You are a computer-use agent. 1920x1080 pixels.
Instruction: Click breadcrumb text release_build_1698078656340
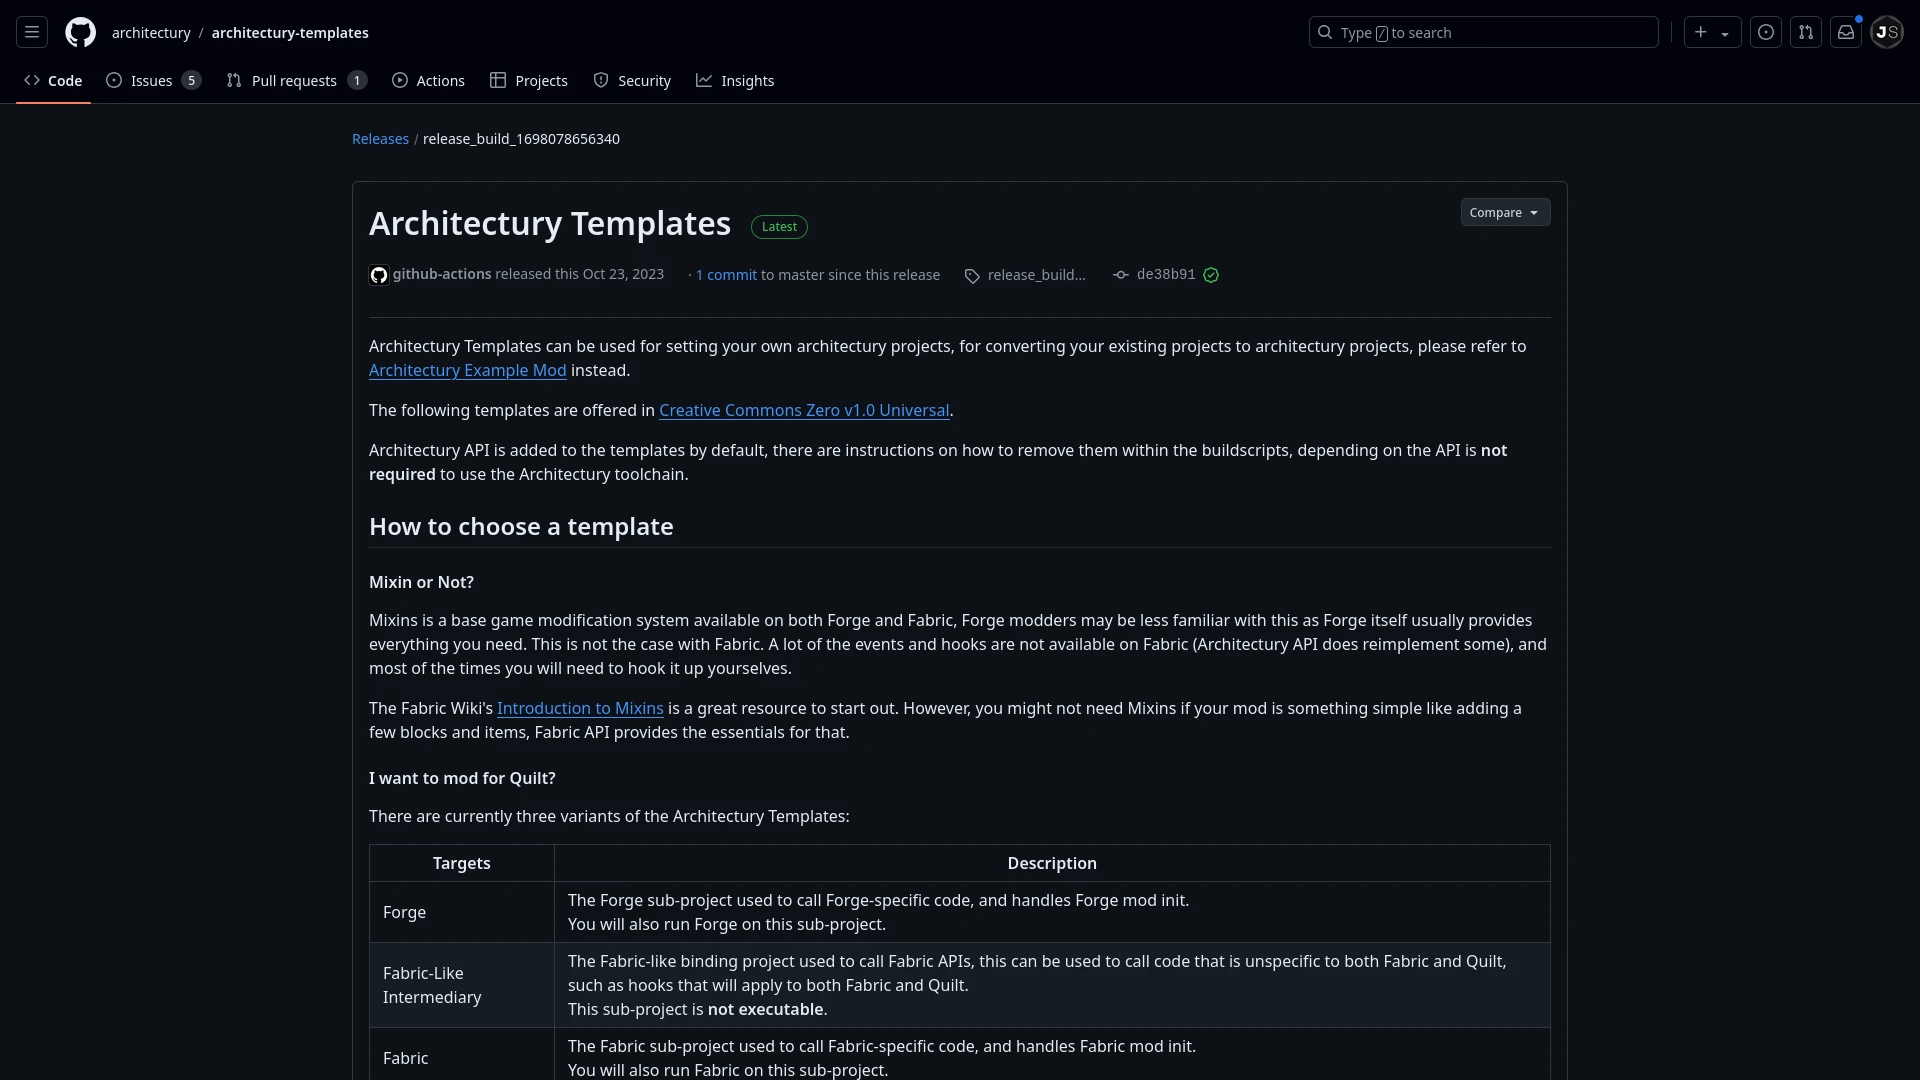pyautogui.click(x=521, y=139)
